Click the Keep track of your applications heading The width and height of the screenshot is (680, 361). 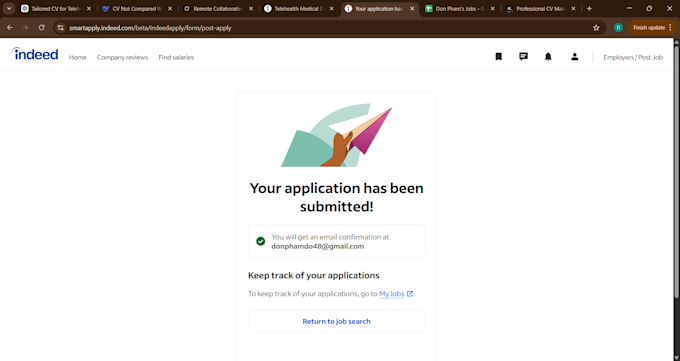click(314, 276)
